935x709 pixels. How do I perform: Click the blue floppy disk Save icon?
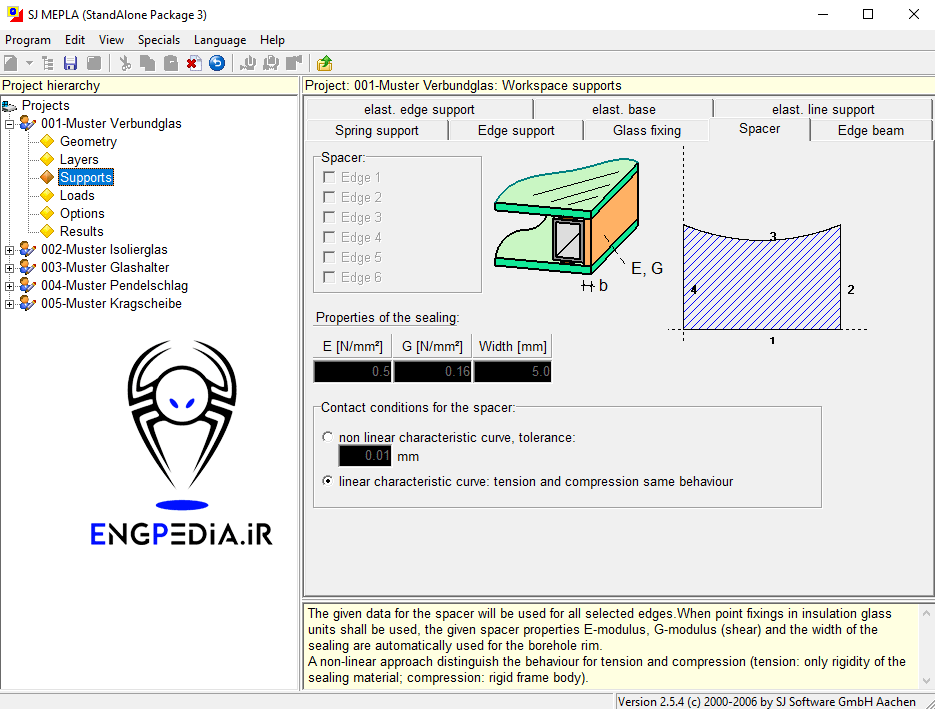pyautogui.click(x=70, y=63)
